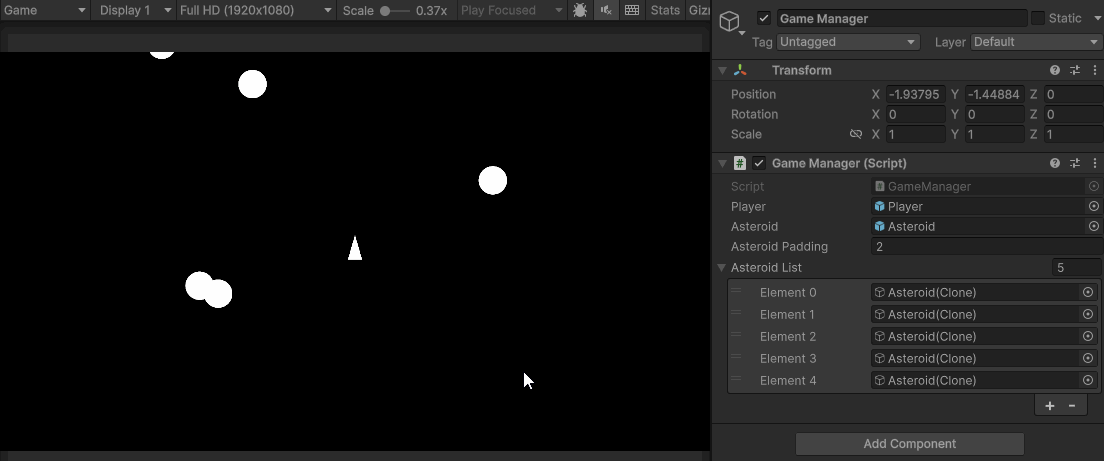Click the Asteroid Padding label
This screenshot has width=1104, height=461.
click(x=779, y=247)
